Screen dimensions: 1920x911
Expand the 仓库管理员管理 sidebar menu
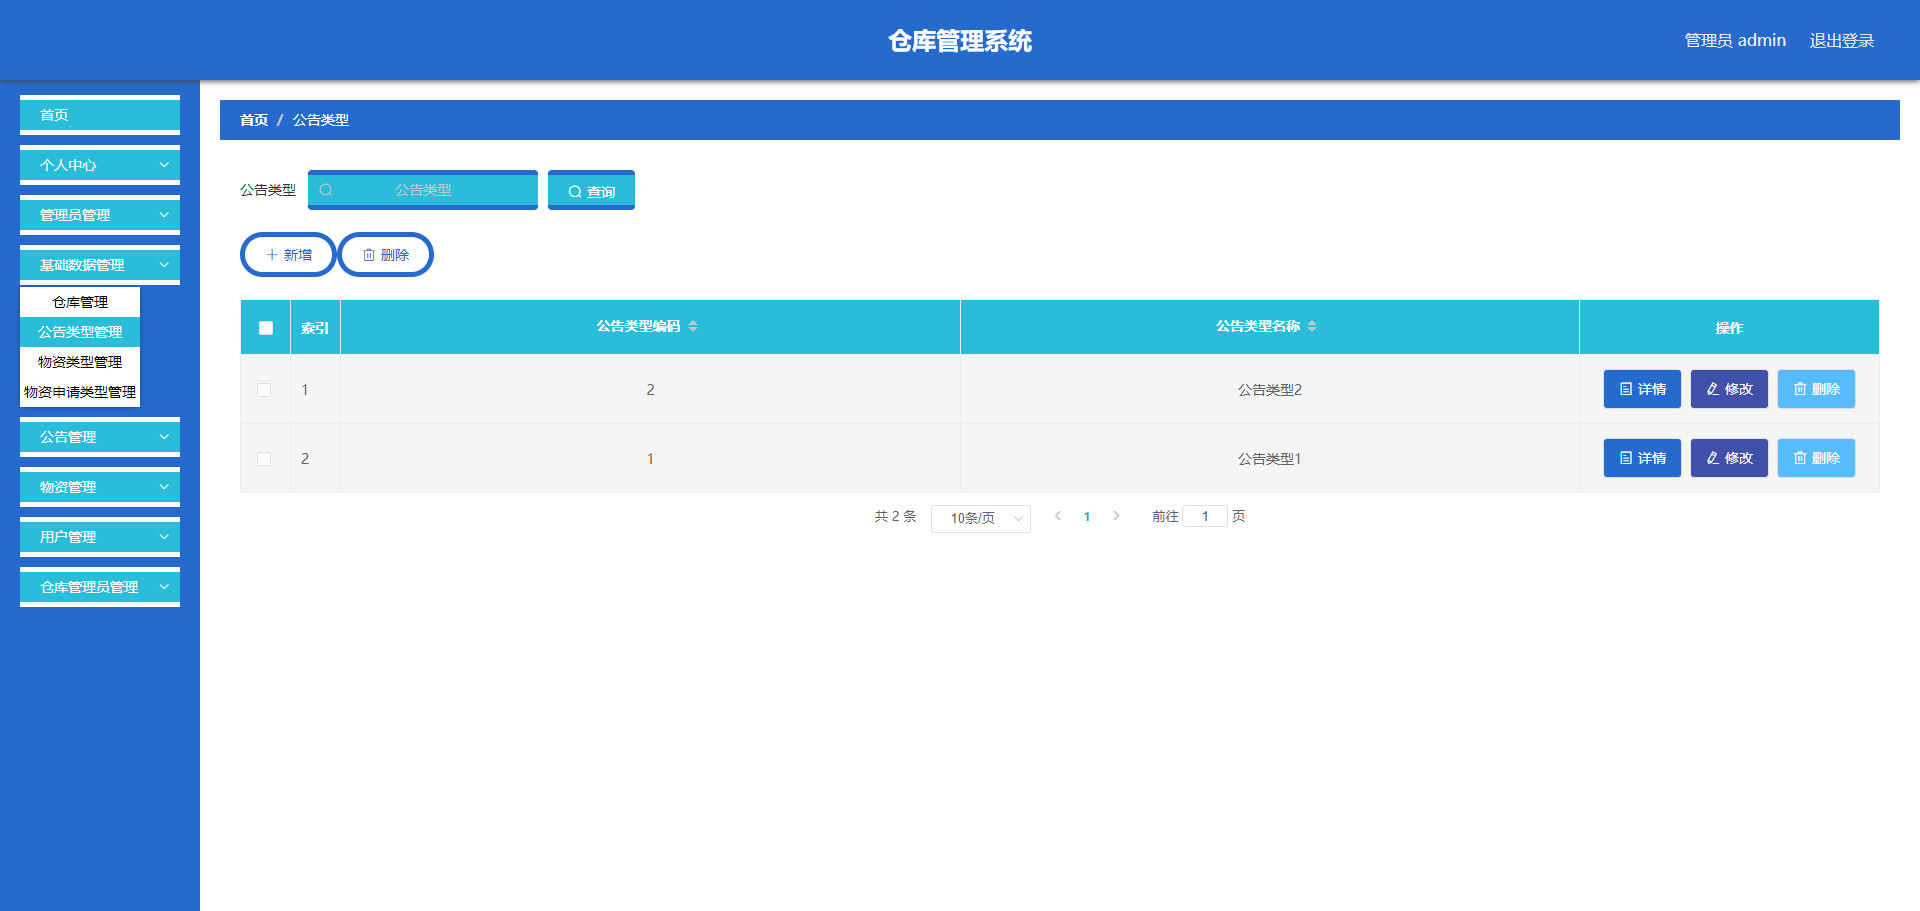click(100, 587)
